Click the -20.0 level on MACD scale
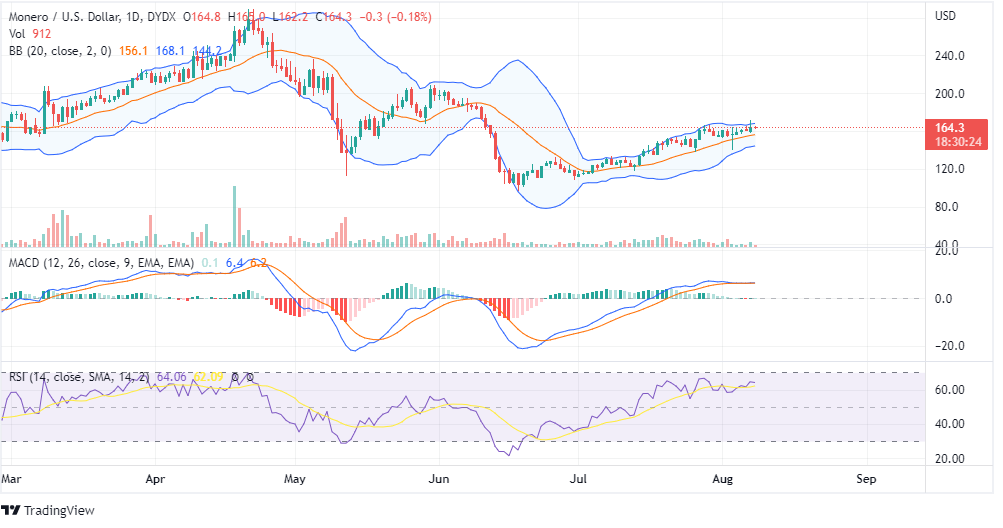Screen dimensions: 1003x528 (x=949, y=346)
